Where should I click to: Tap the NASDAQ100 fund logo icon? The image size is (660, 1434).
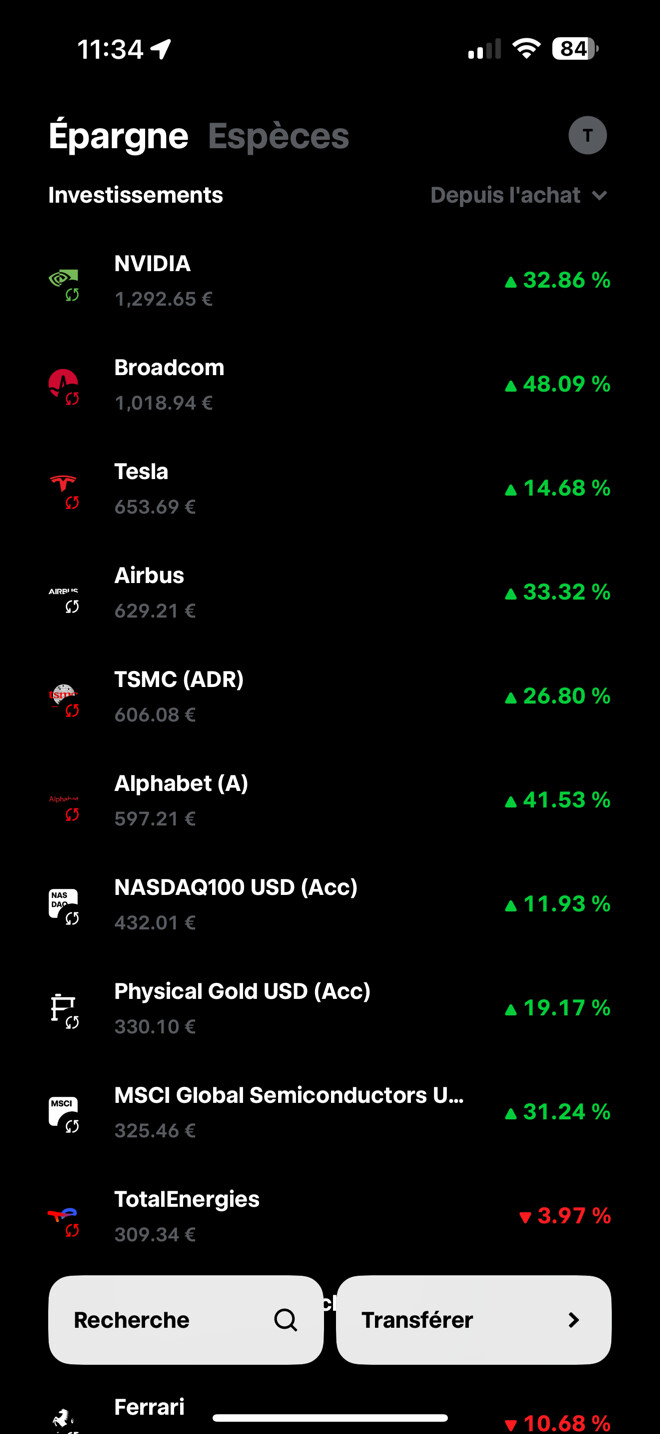(63, 905)
